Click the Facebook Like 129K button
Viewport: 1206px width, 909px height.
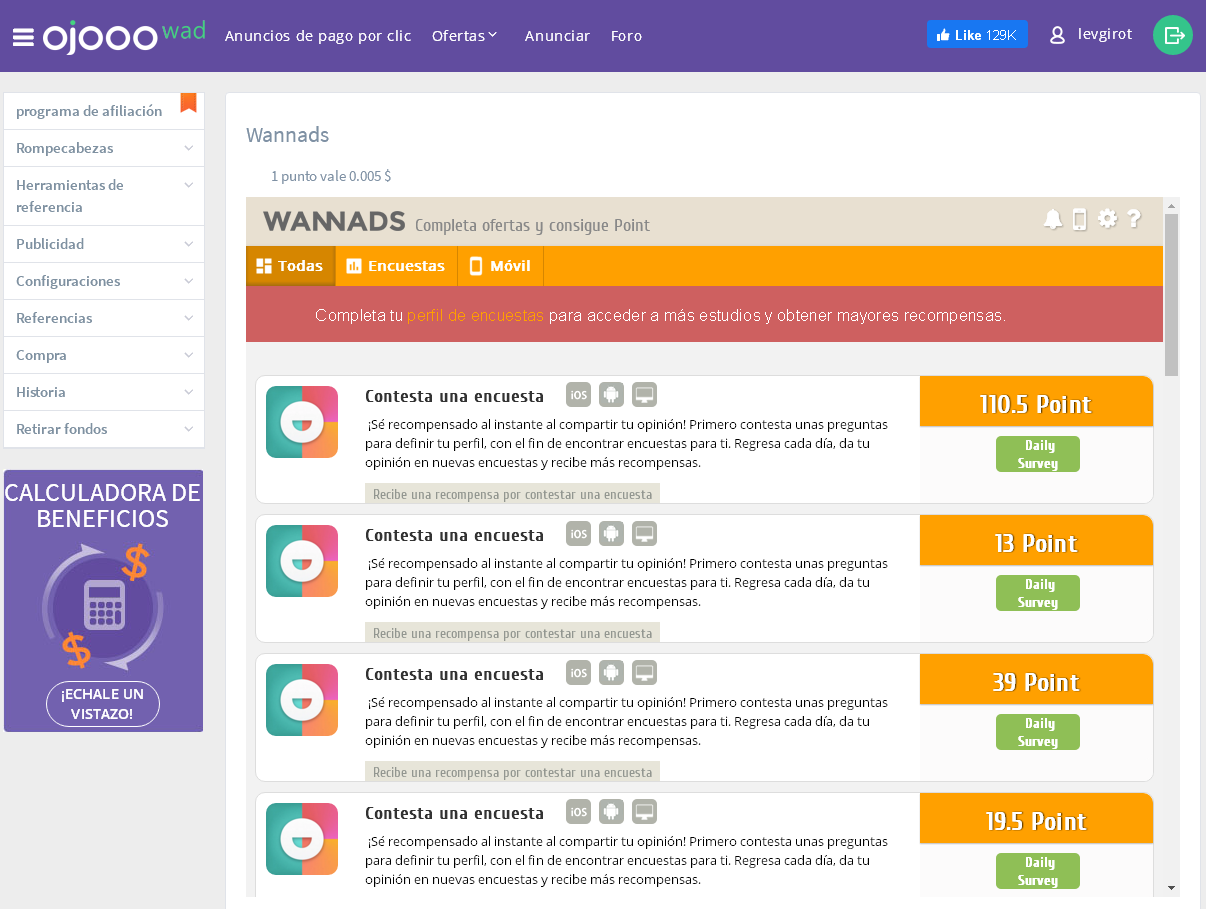click(x=977, y=35)
